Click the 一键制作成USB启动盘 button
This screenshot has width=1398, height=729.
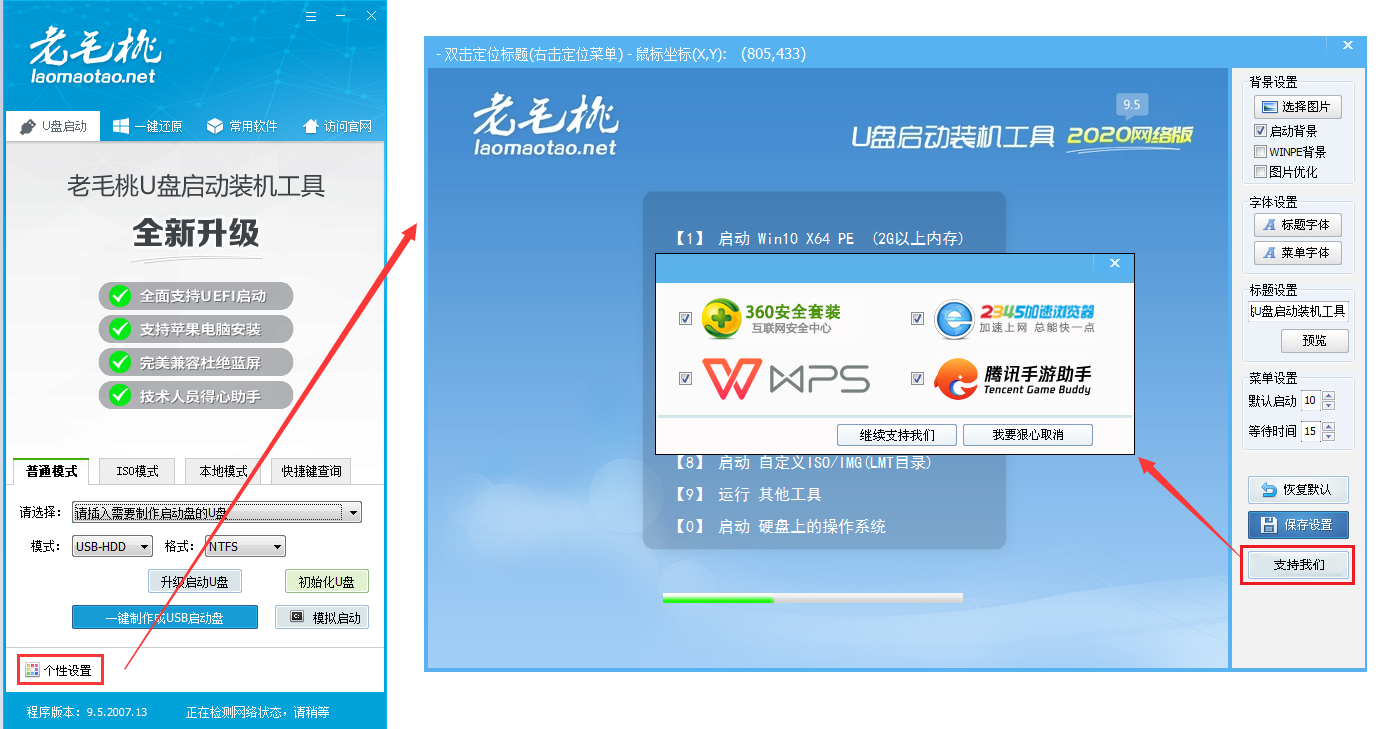coord(164,618)
